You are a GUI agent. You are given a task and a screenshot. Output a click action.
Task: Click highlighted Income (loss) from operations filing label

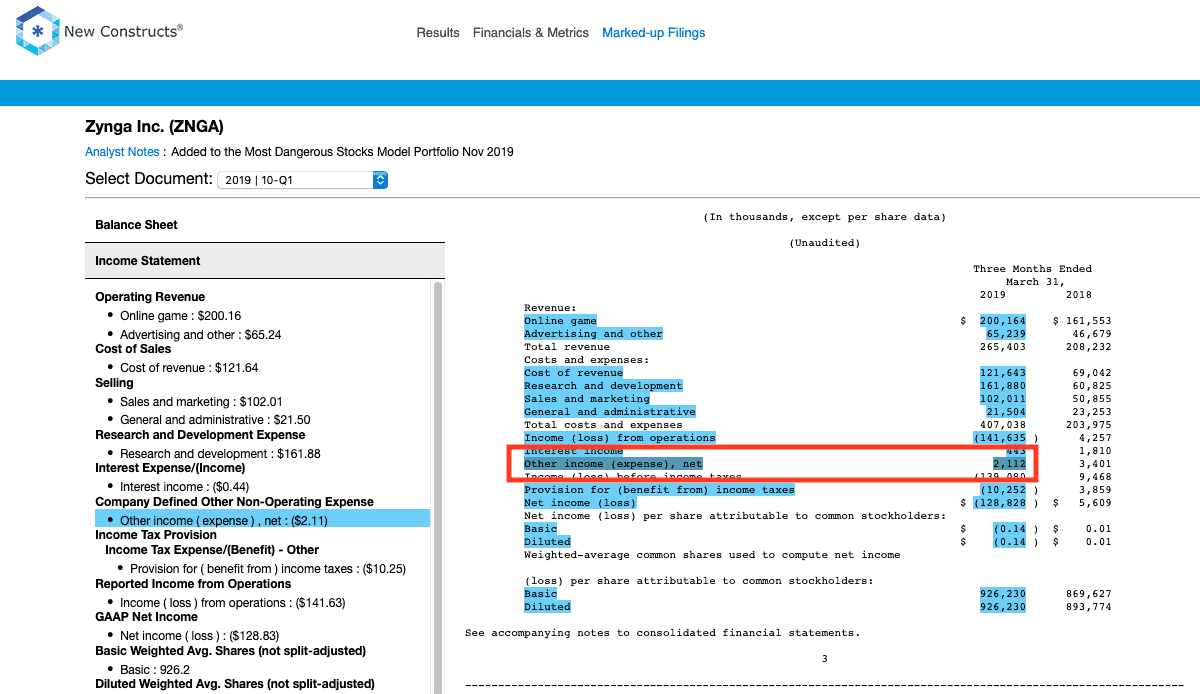(620, 438)
